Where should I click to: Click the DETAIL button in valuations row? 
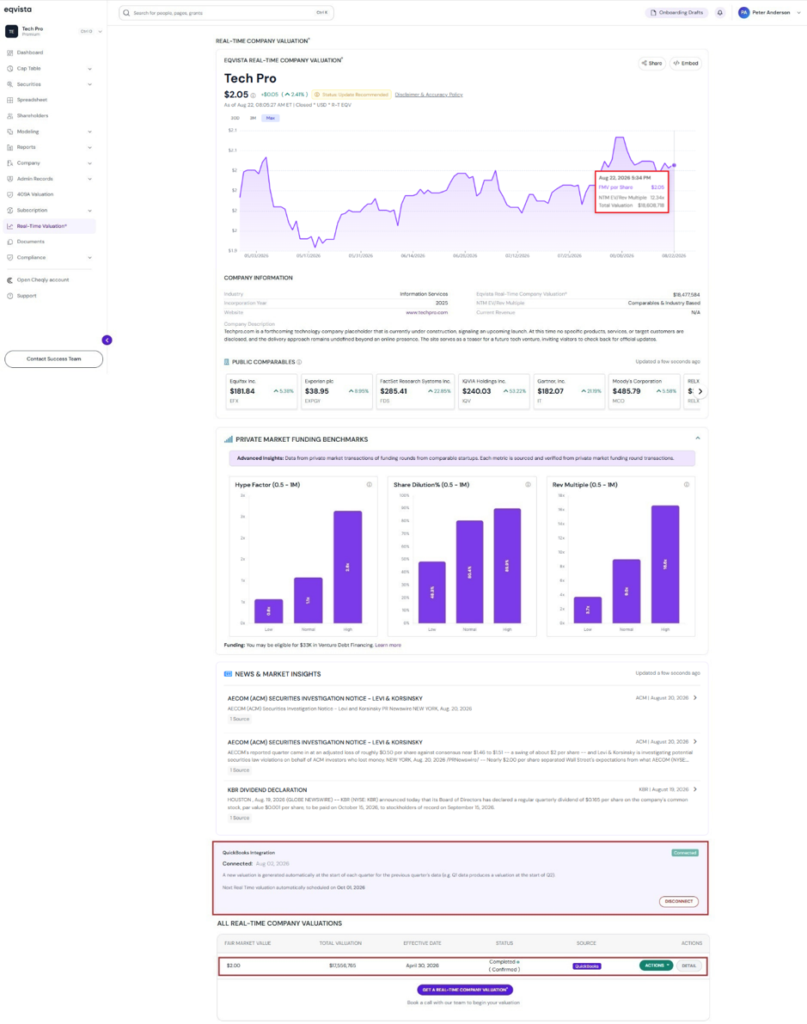click(689, 965)
